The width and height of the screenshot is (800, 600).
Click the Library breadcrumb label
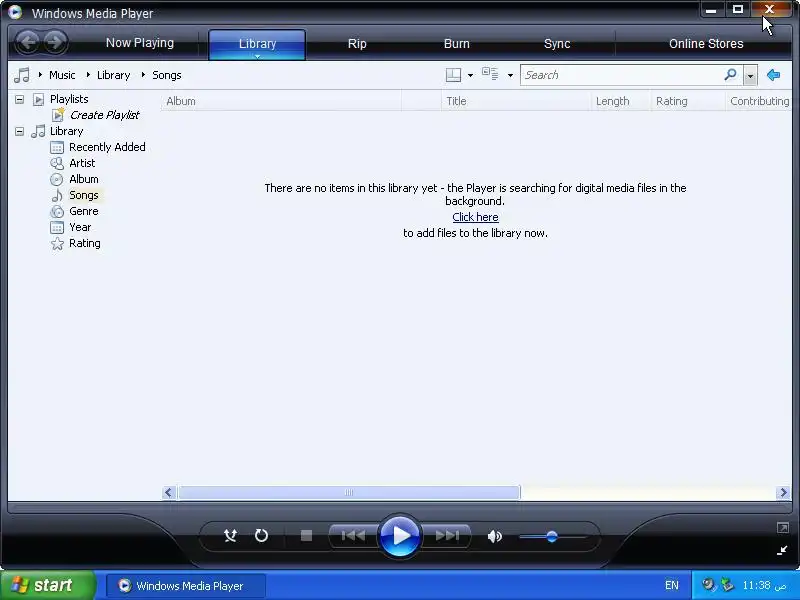113,75
